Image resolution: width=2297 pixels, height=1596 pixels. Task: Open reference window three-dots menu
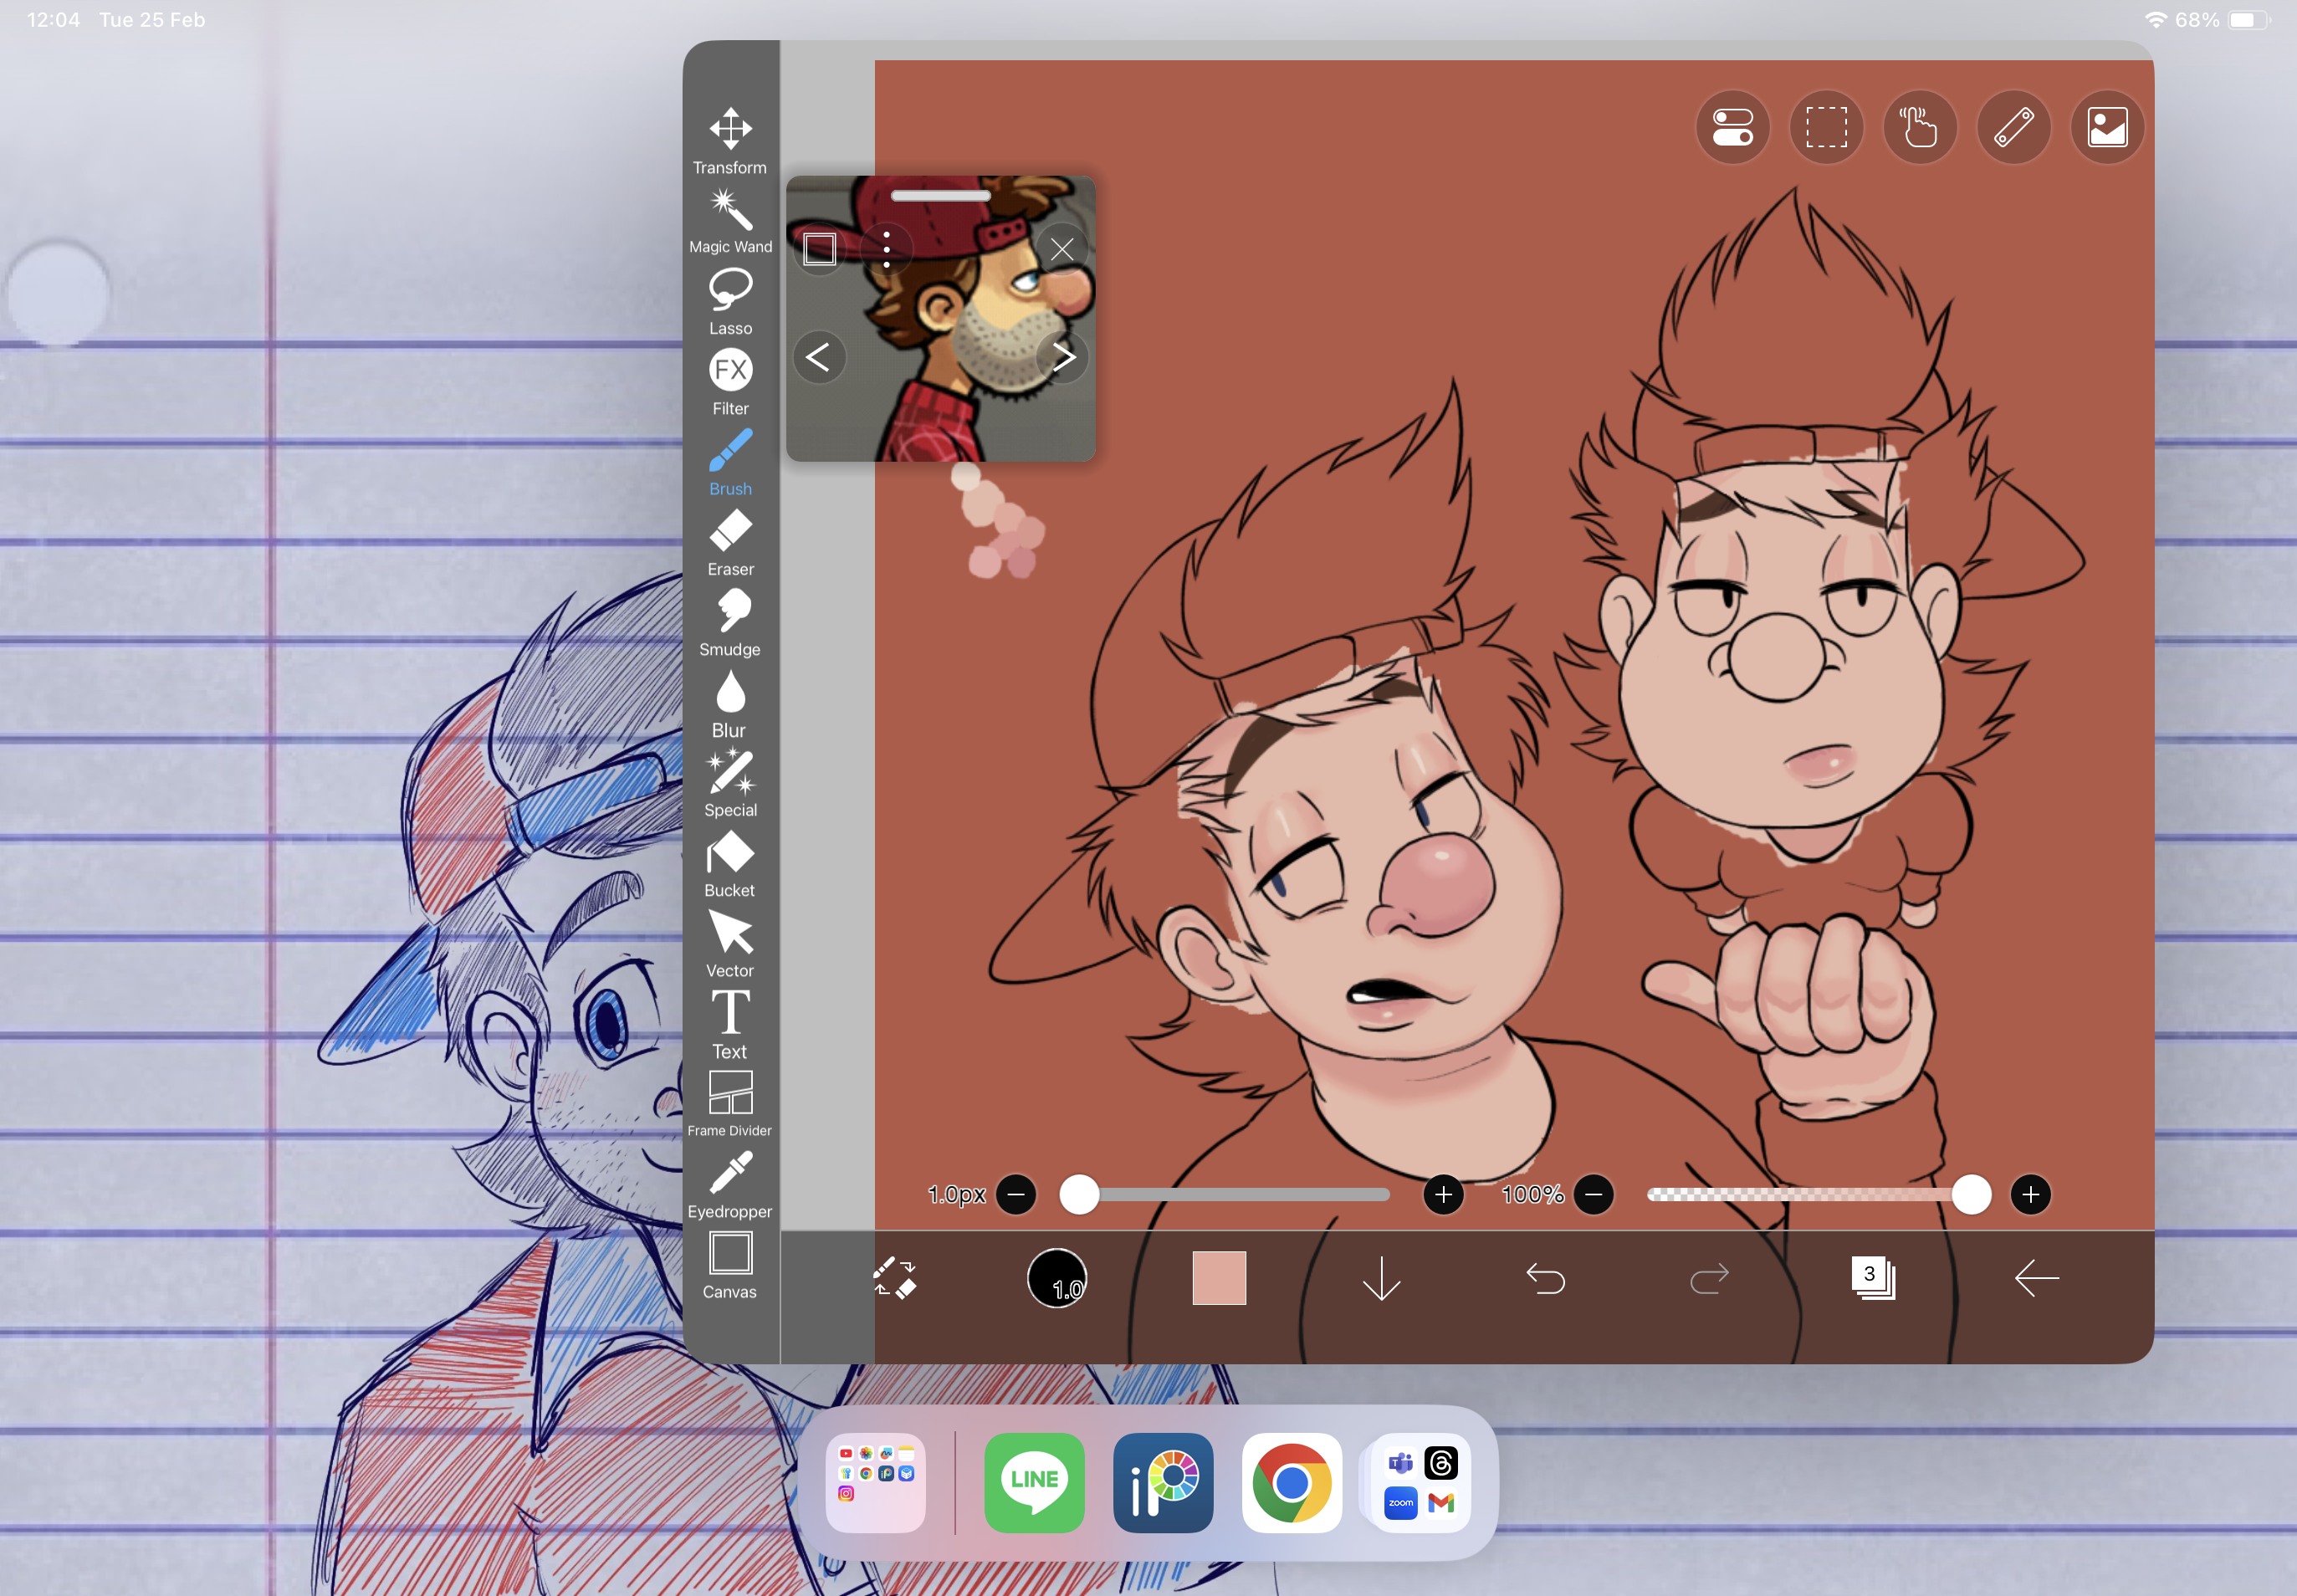tap(886, 249)
